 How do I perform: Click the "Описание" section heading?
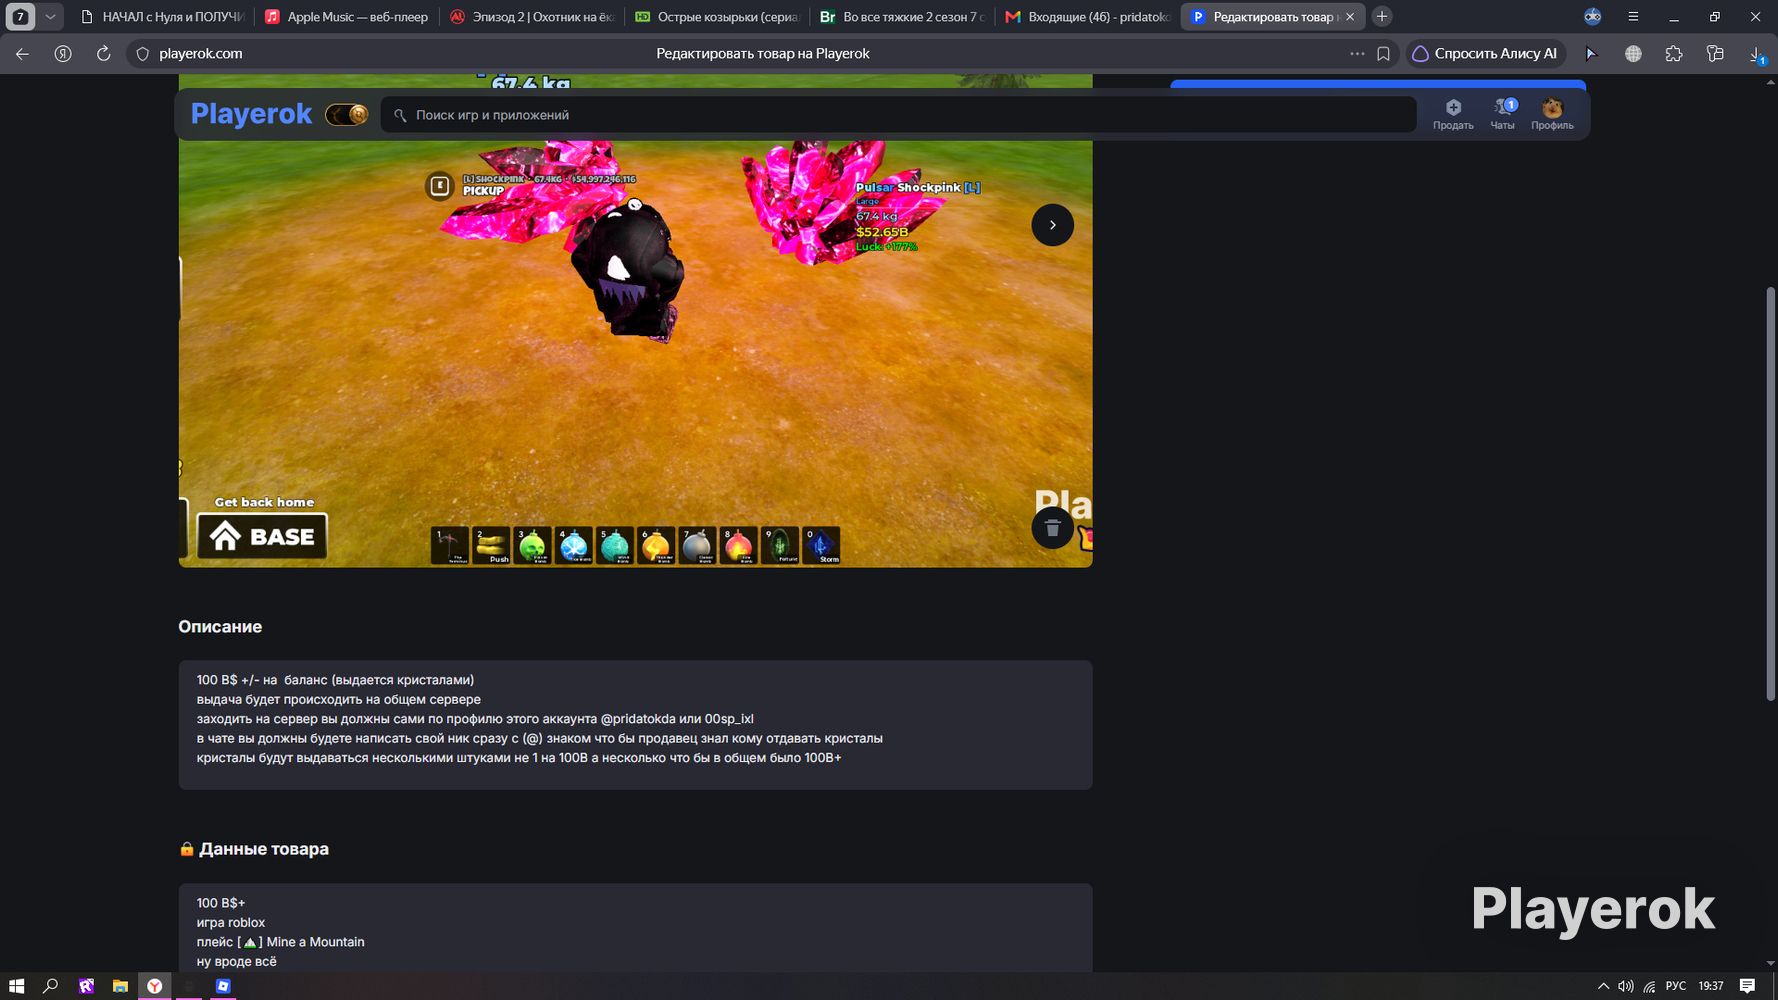coord(220,627)
